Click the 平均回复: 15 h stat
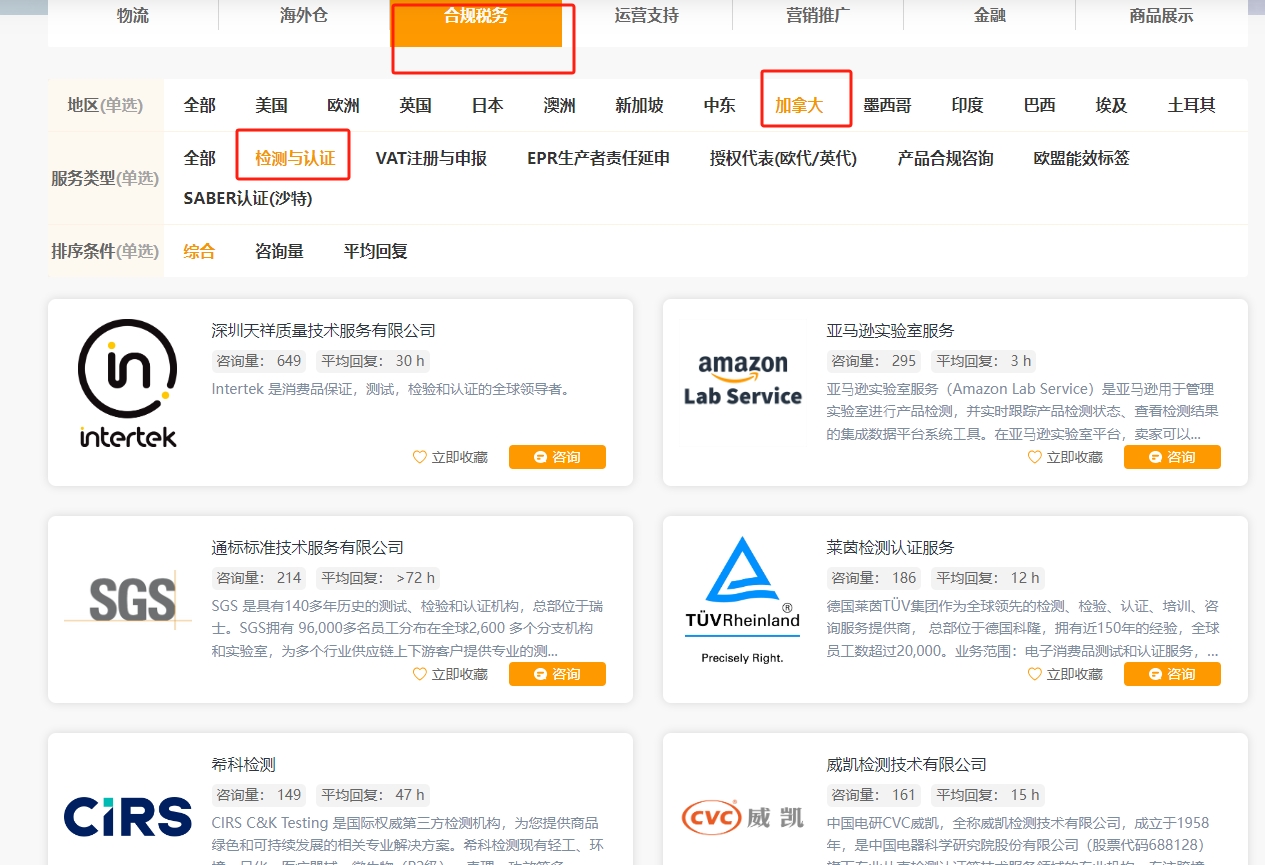1265x865 pixels. coord(988,795)
